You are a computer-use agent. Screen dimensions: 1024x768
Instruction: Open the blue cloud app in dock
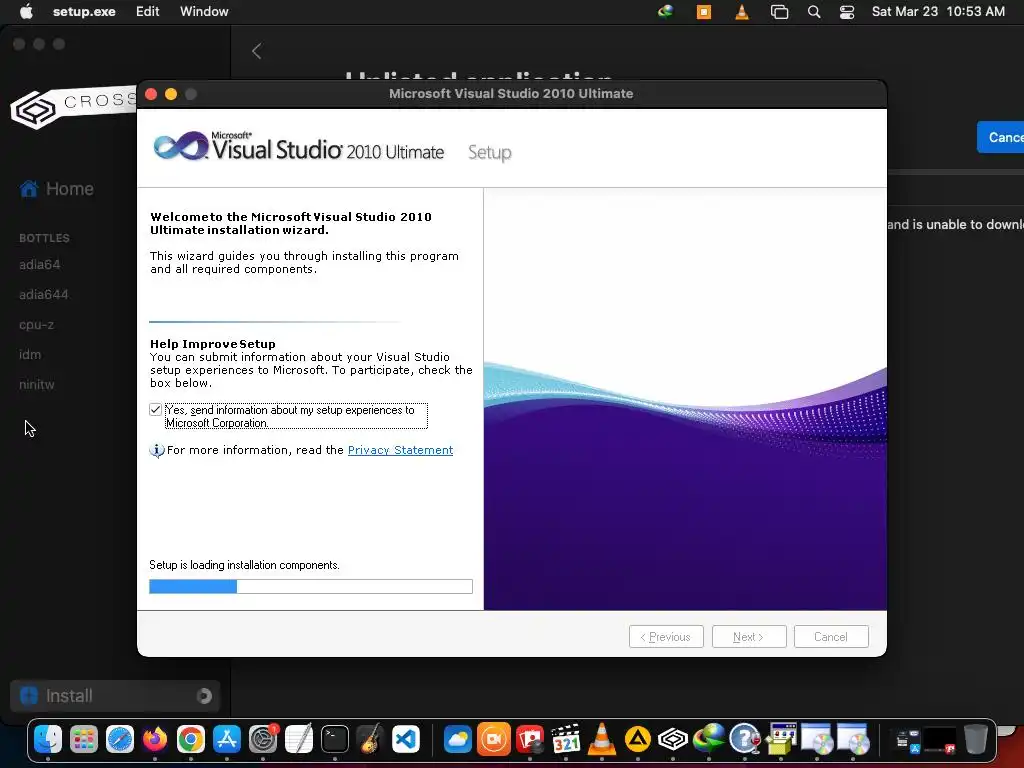[458, 740]
